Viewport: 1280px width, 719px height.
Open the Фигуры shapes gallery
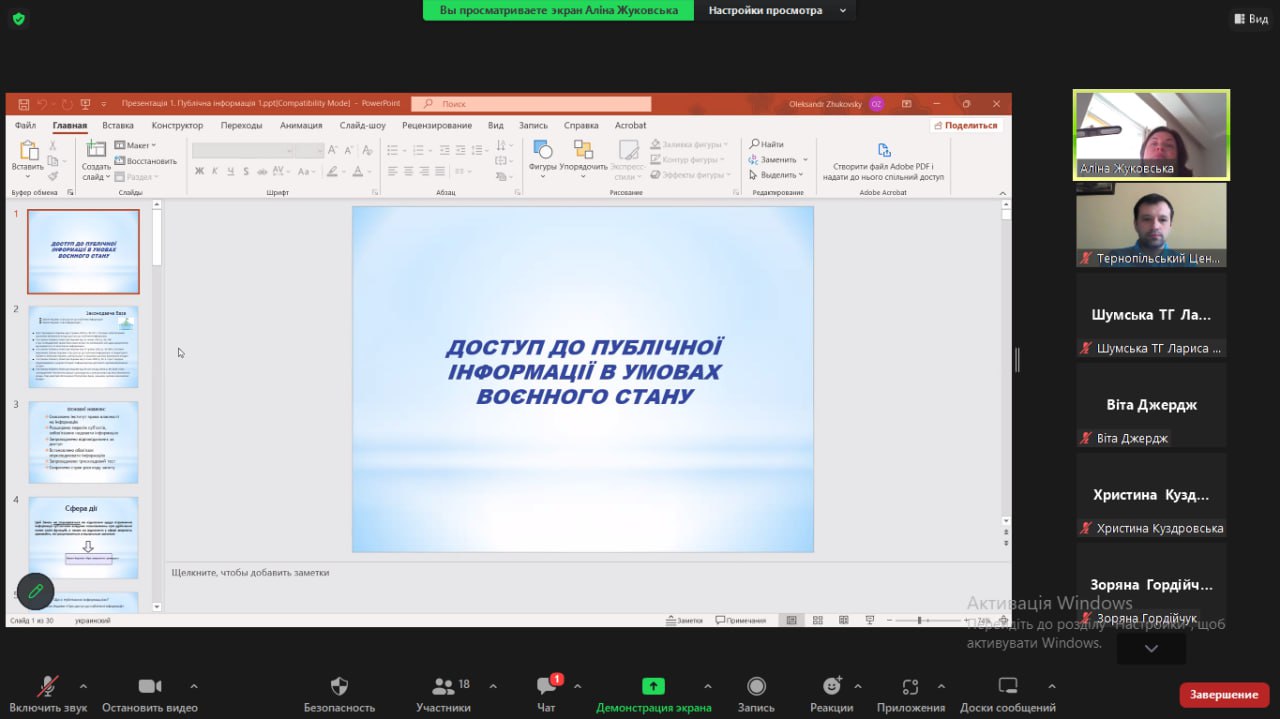[x=542, y=158]
